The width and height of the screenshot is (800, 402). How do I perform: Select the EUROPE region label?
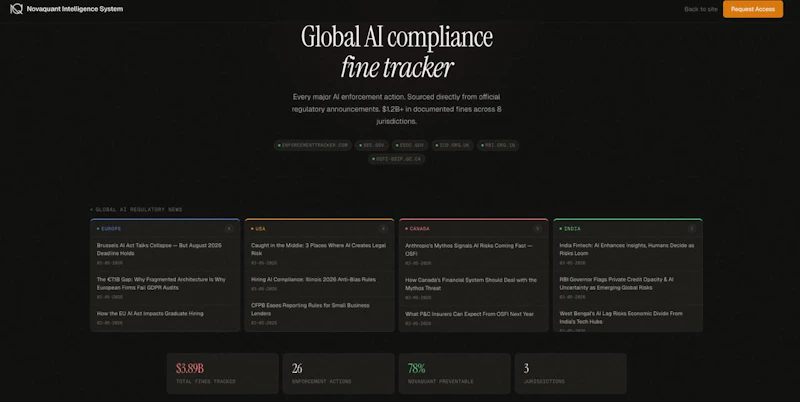pyautogui.click(x=109, y=229)
